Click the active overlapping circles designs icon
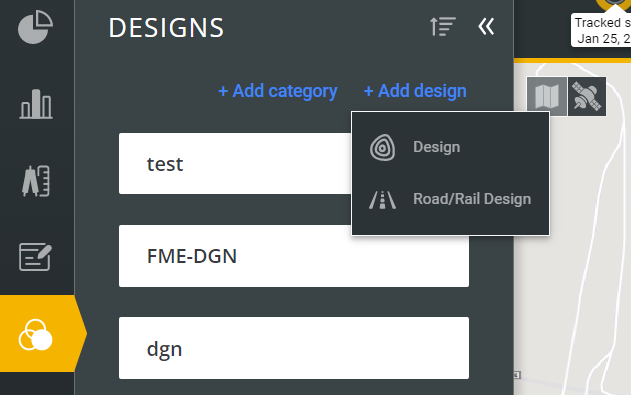The width and height of the screenshot is (631, 395). click(x=35, y=335)
